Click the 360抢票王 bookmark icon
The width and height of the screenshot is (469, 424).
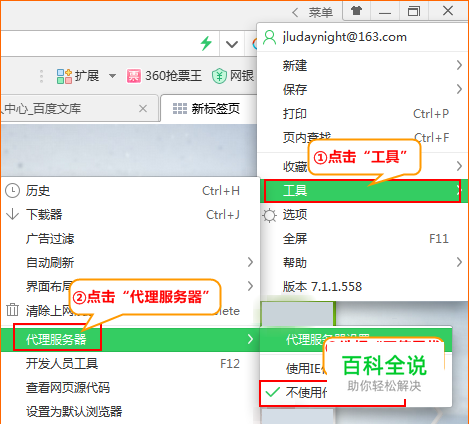pos(134,76)
